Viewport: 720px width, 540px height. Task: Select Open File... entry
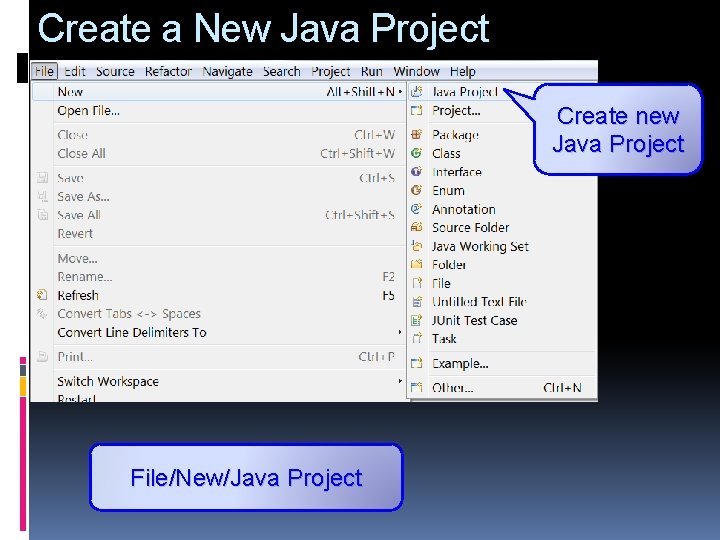coord(219,111)
